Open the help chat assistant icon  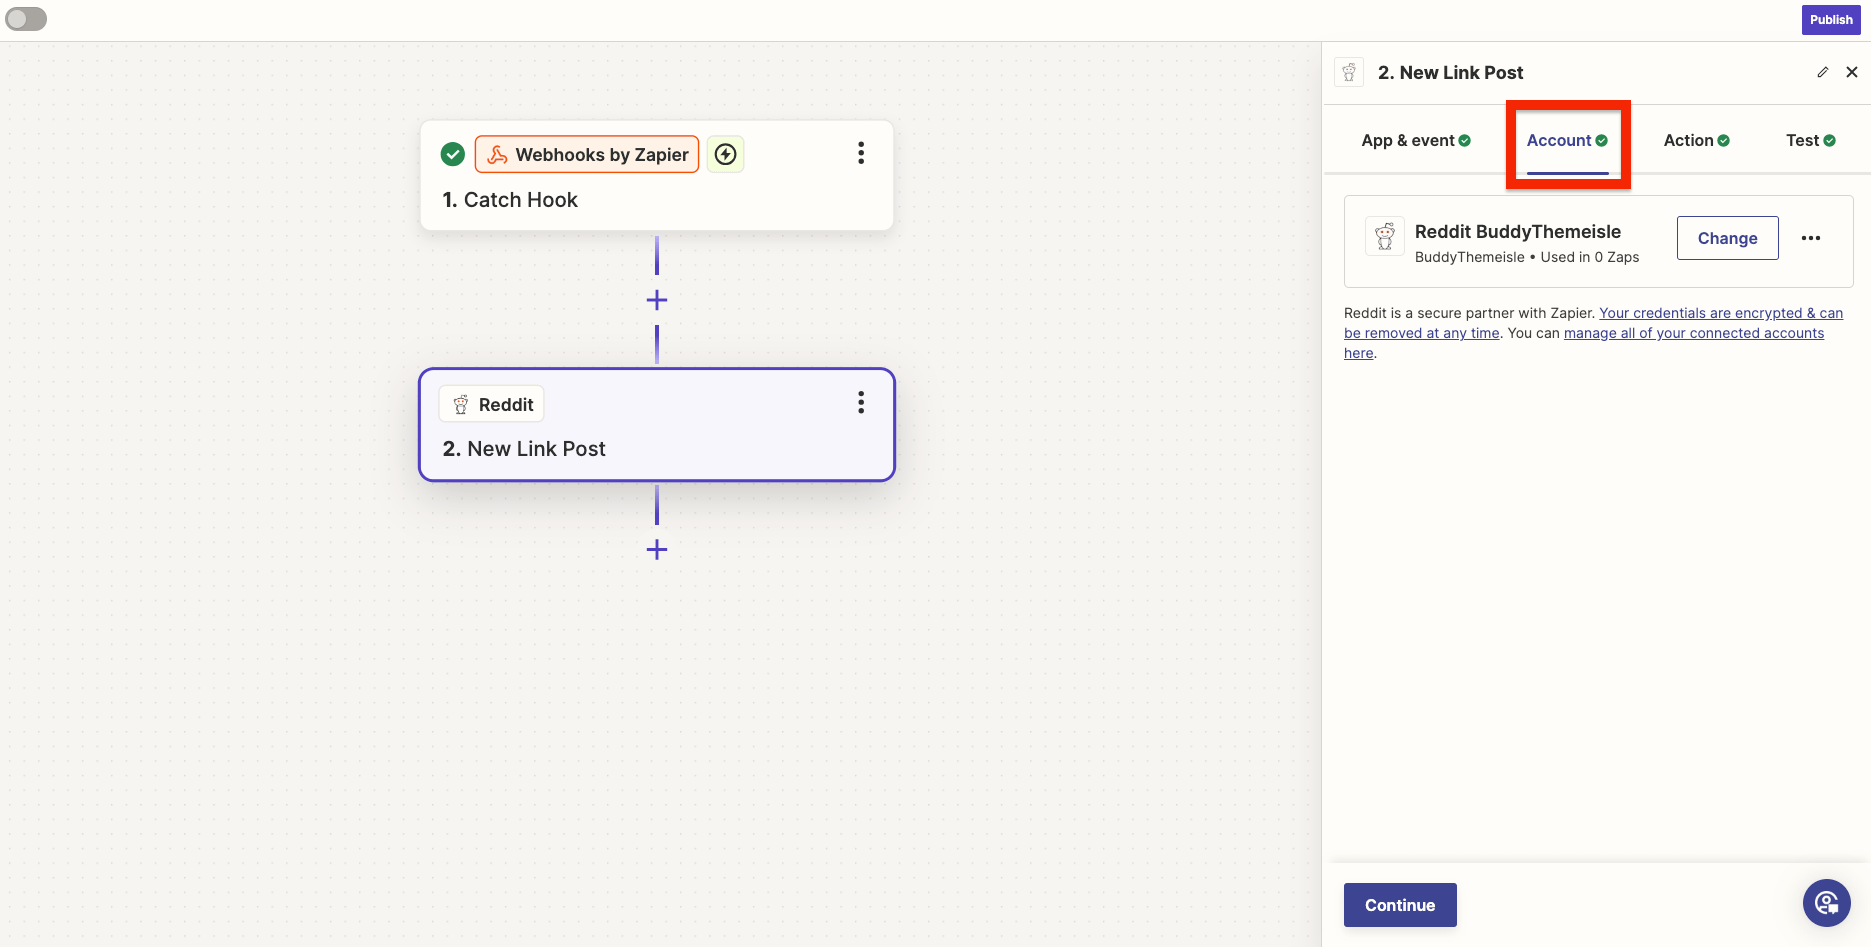(1826, 903)
